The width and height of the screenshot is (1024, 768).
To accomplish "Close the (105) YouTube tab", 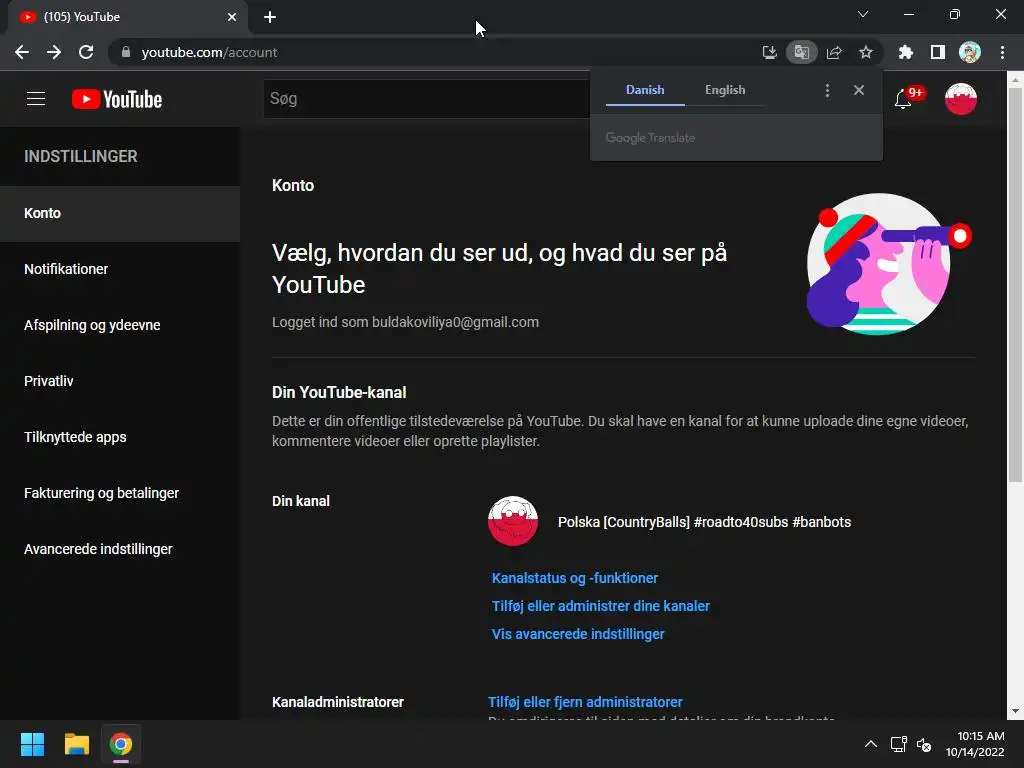I will (232, 17).
